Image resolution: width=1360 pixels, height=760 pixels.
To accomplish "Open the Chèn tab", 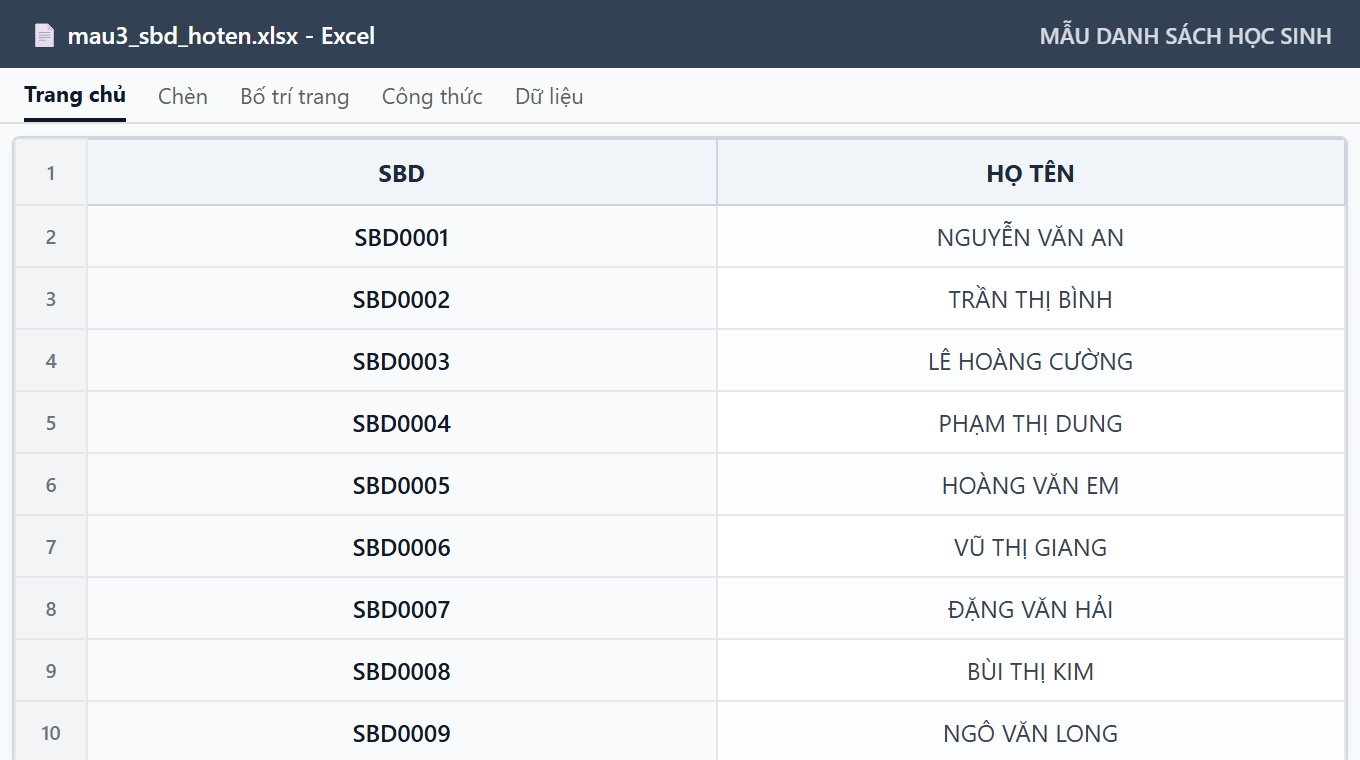I will (x=183, y=96).
